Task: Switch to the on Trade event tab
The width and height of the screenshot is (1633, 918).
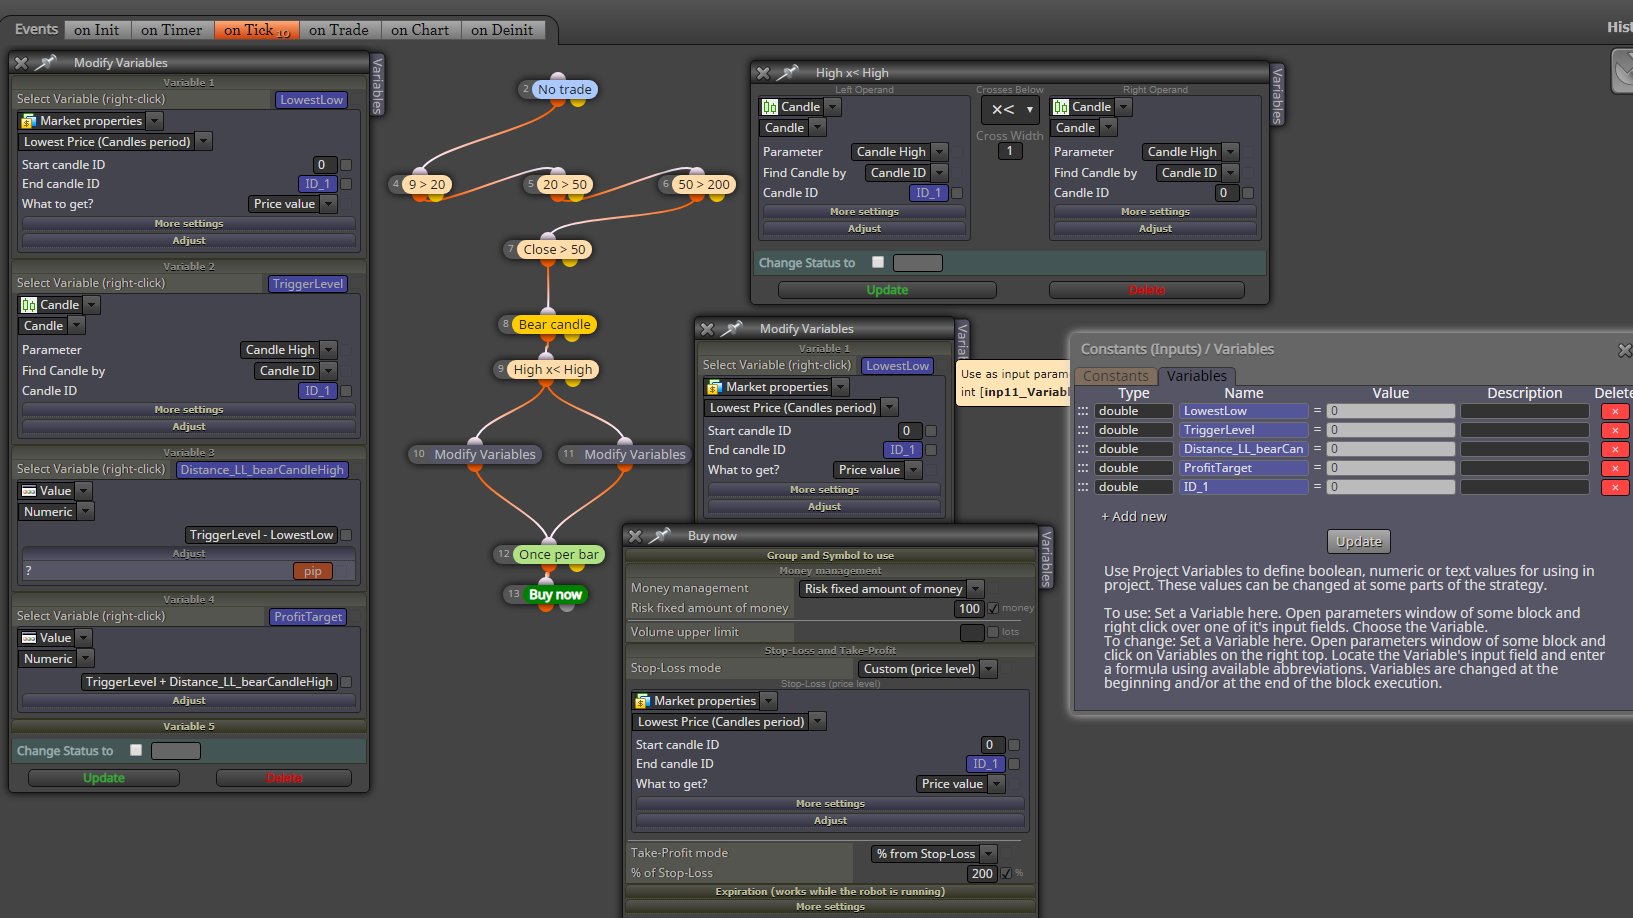Action: click(339, 30)
